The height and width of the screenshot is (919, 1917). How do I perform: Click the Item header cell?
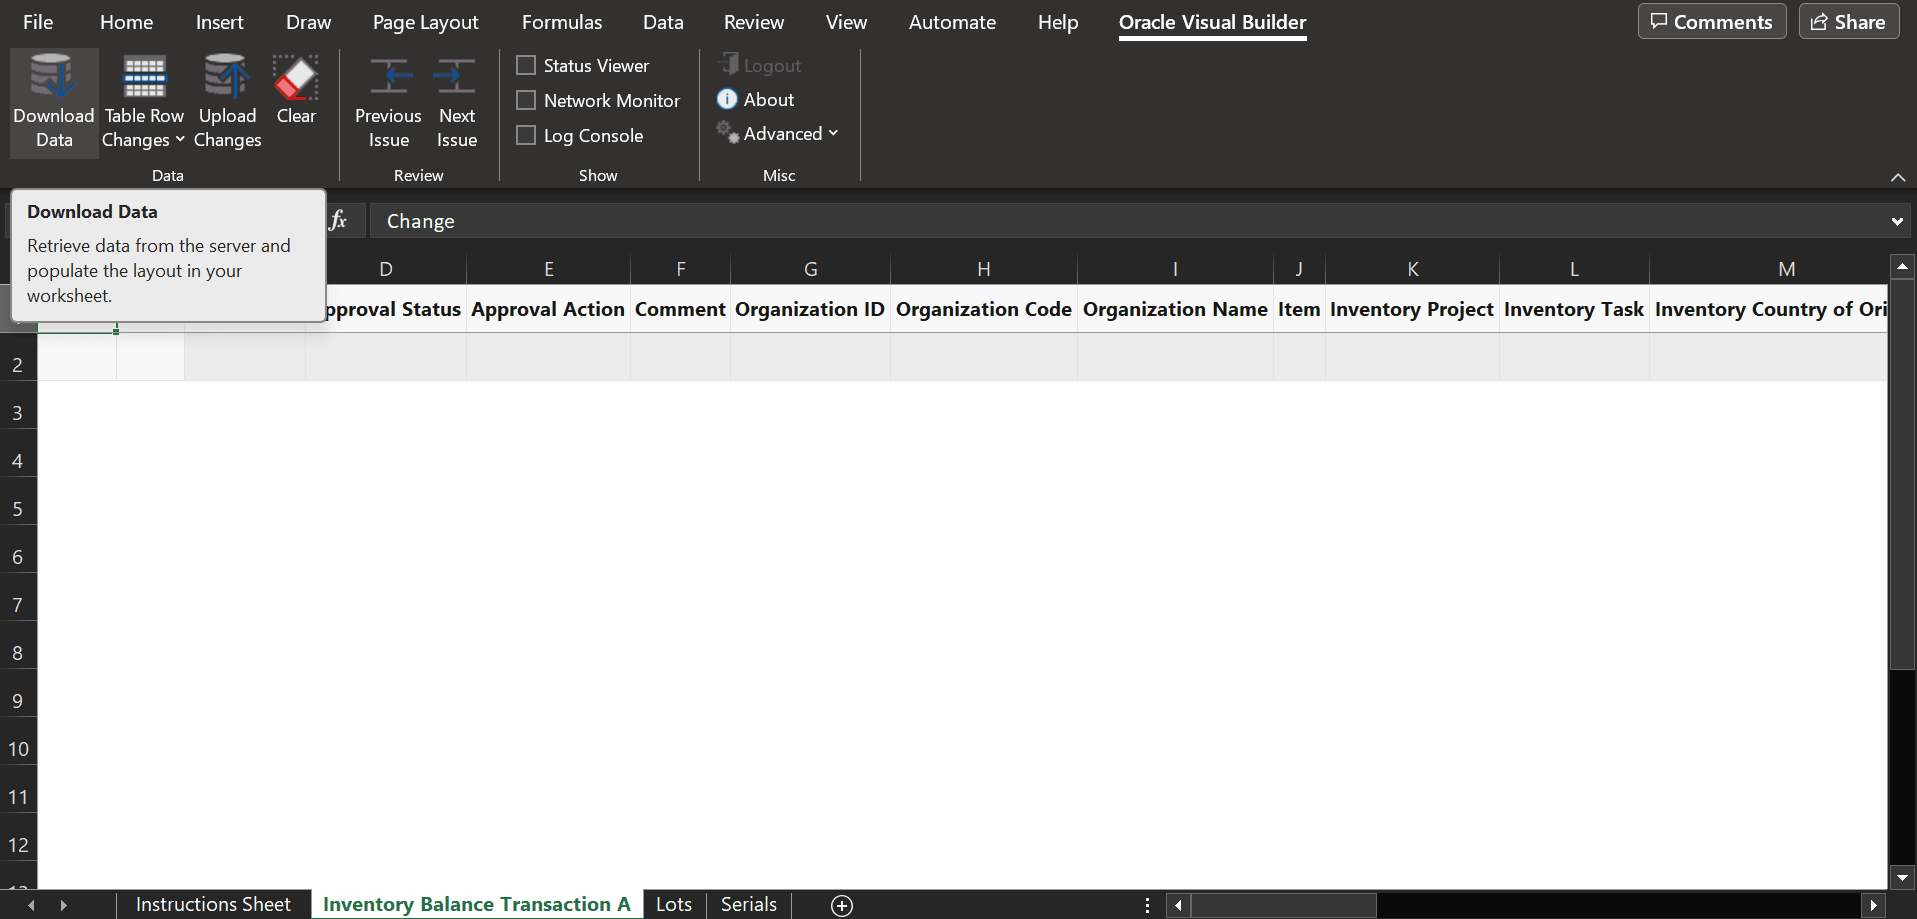tap(1299, 309)
